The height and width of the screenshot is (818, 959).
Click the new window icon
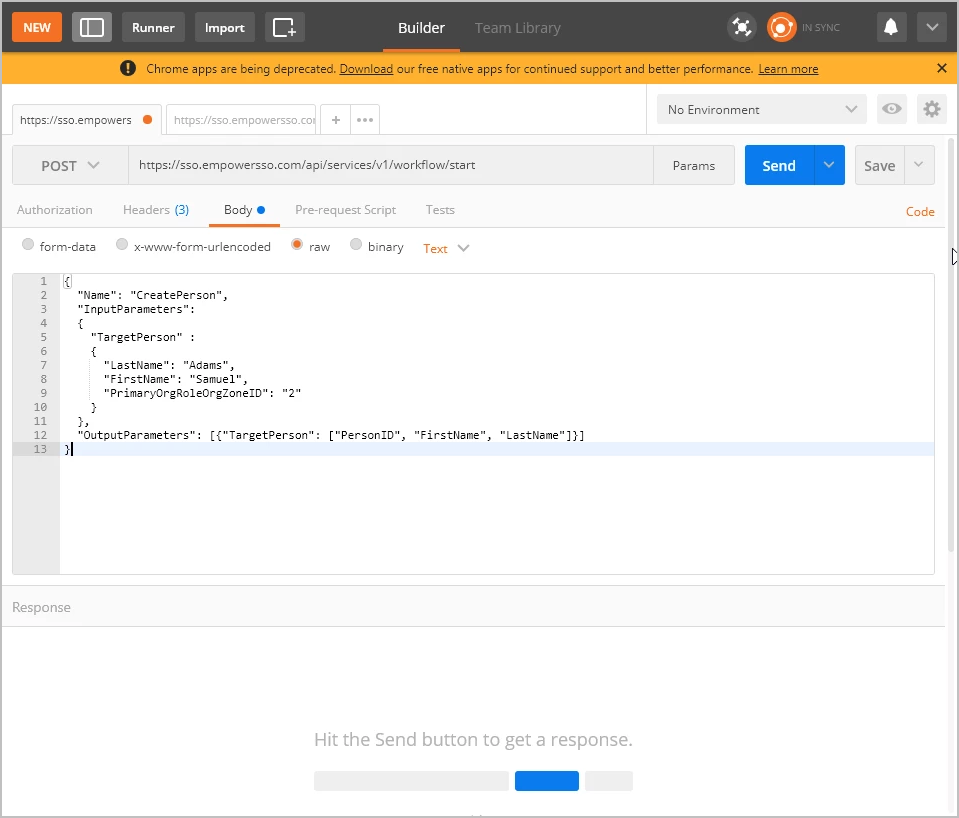[x=285, y=27]
